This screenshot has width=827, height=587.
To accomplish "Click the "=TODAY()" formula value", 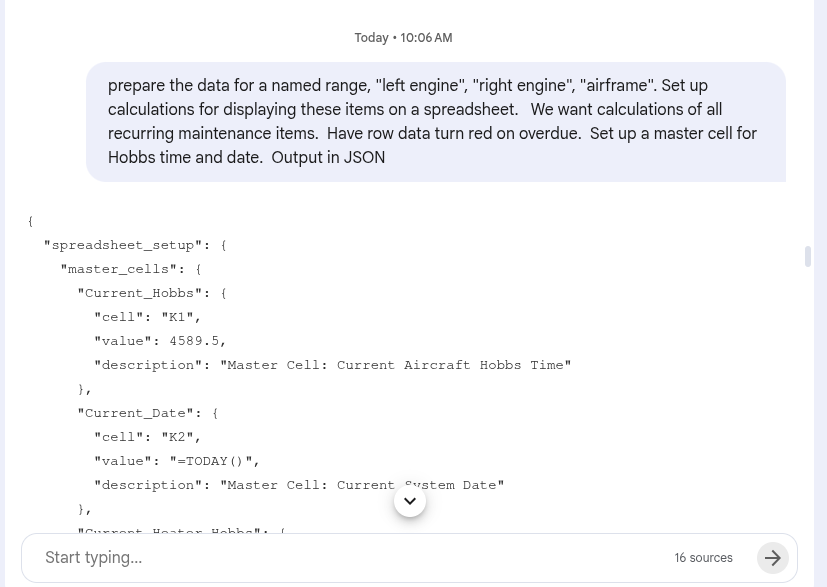I will click(211, 461).
